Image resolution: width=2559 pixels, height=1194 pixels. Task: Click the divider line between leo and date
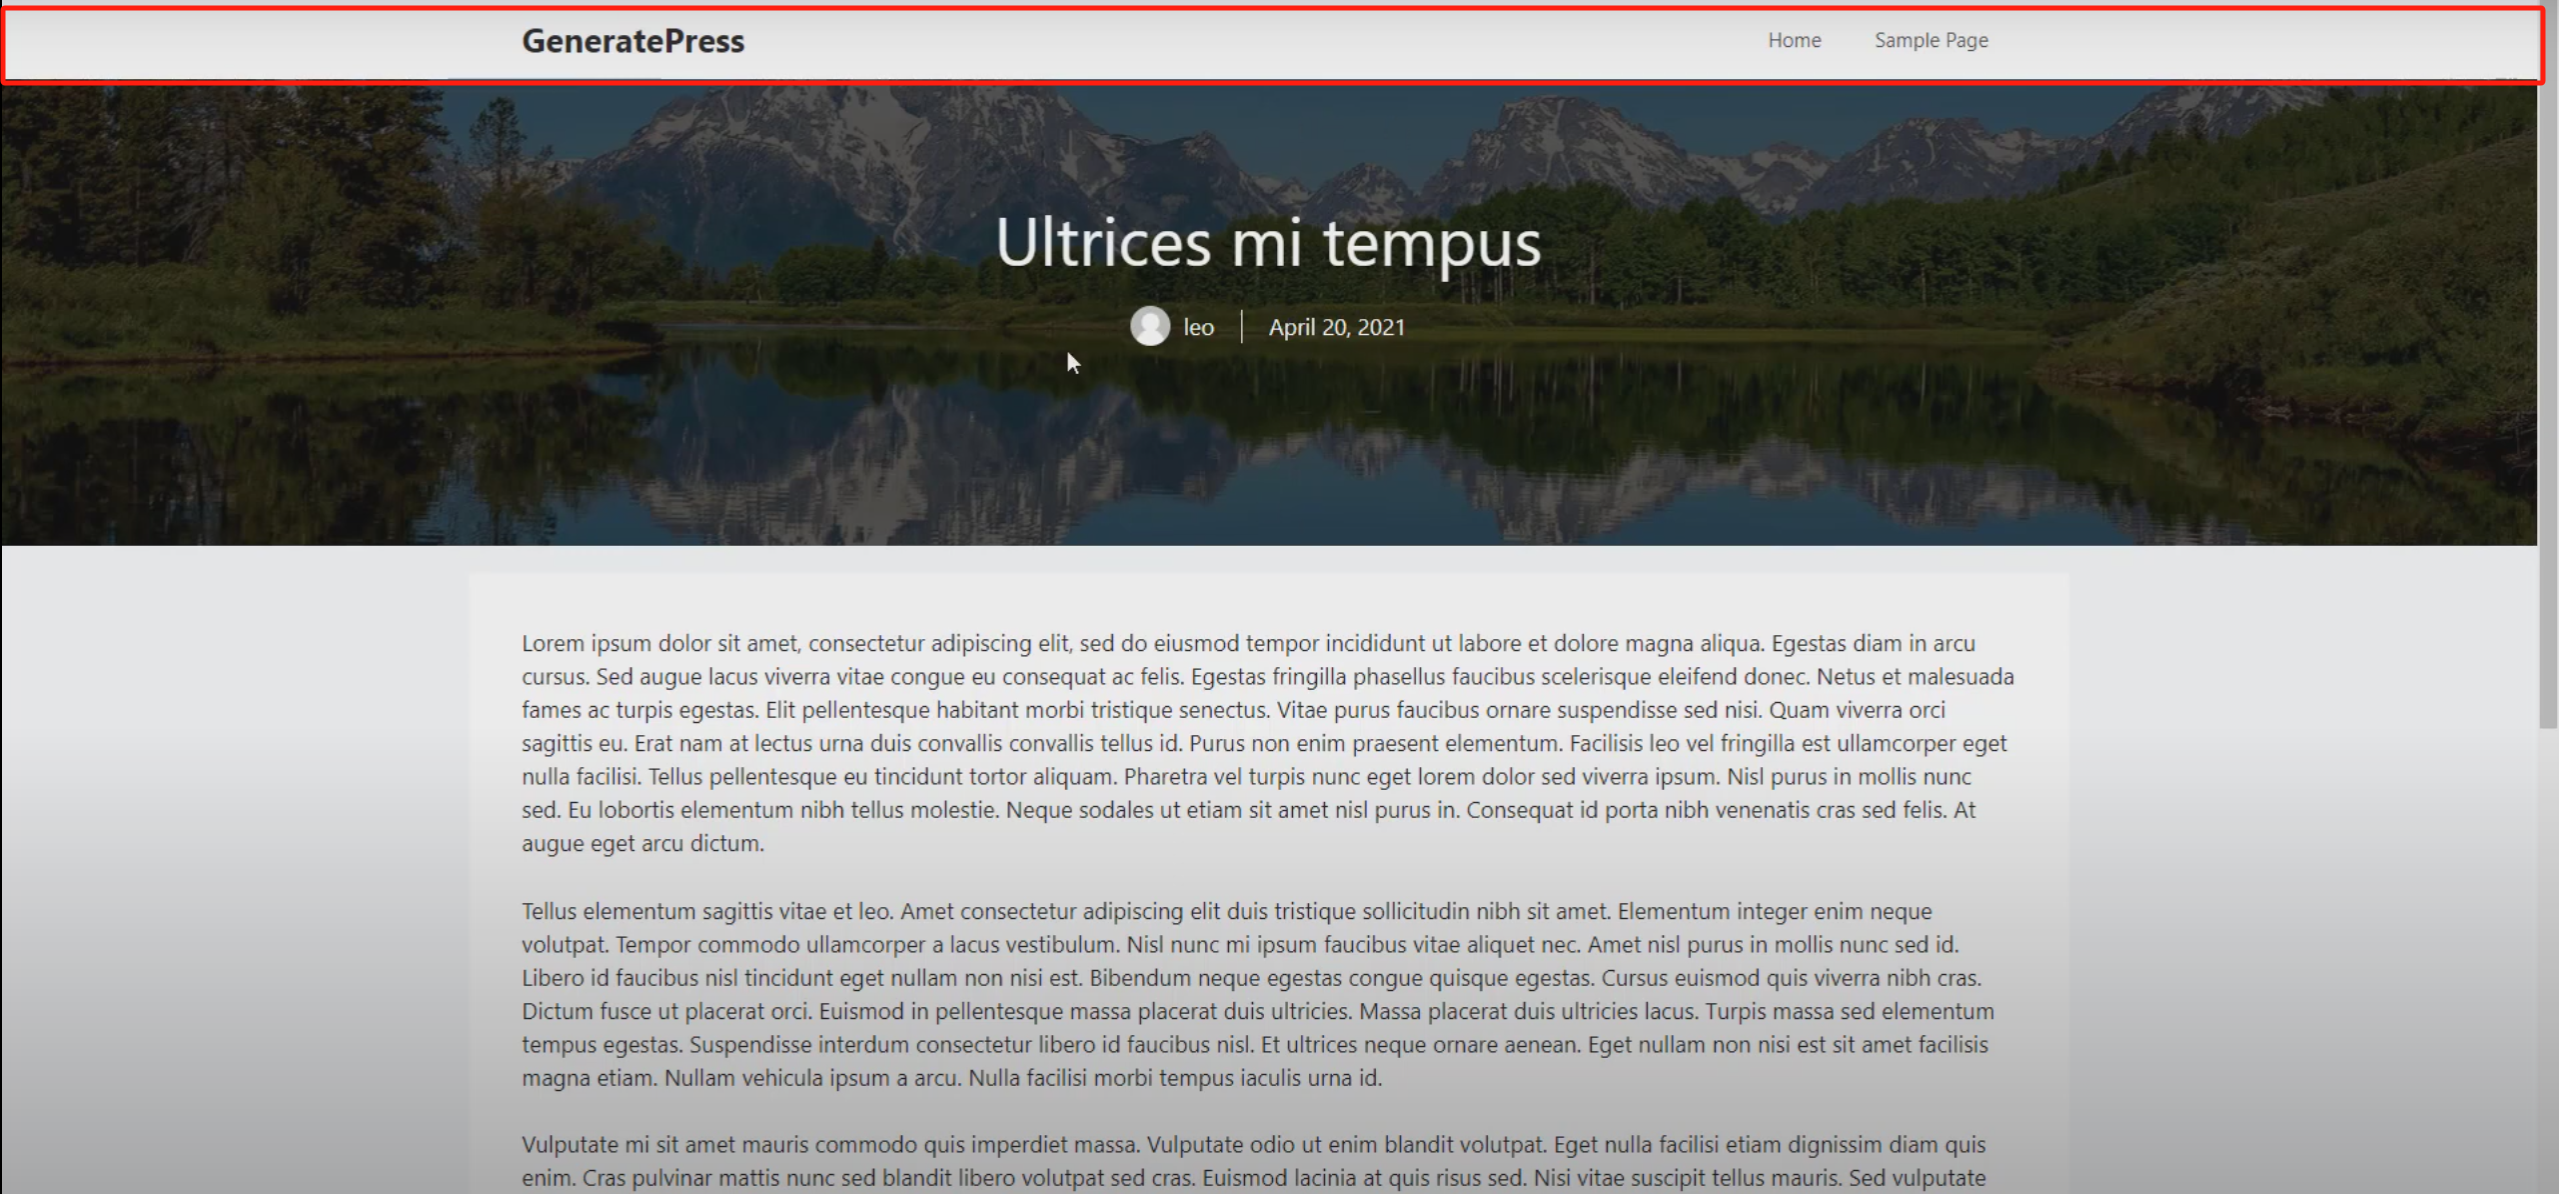point(1241,326)
